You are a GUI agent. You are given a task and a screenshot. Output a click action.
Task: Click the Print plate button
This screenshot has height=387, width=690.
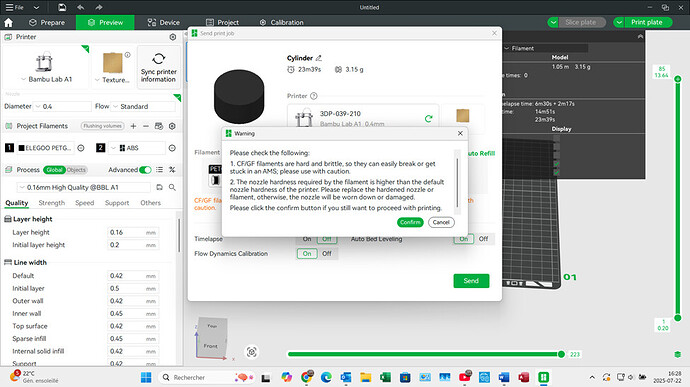click(646, 22)
